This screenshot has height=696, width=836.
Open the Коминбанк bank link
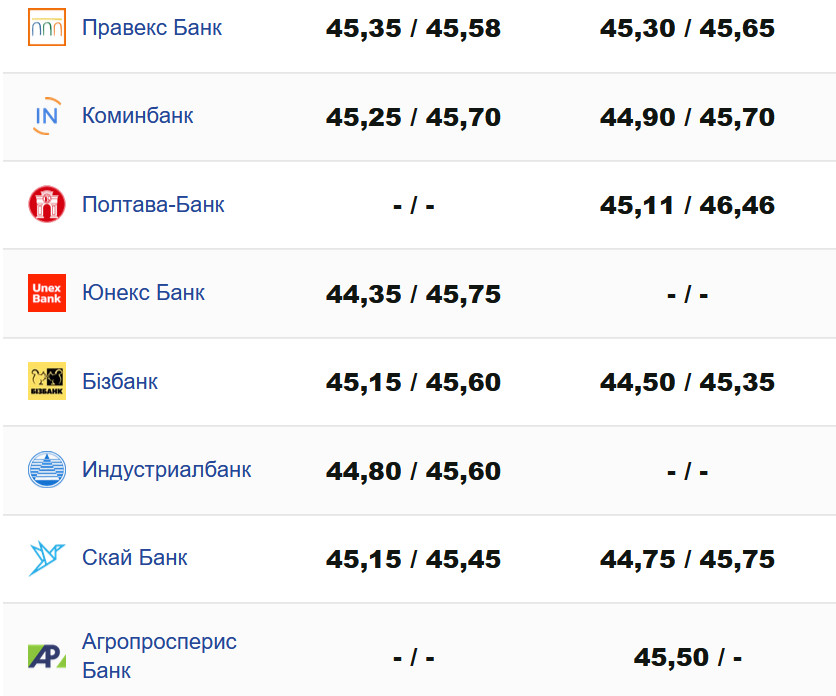click(138, 116)
